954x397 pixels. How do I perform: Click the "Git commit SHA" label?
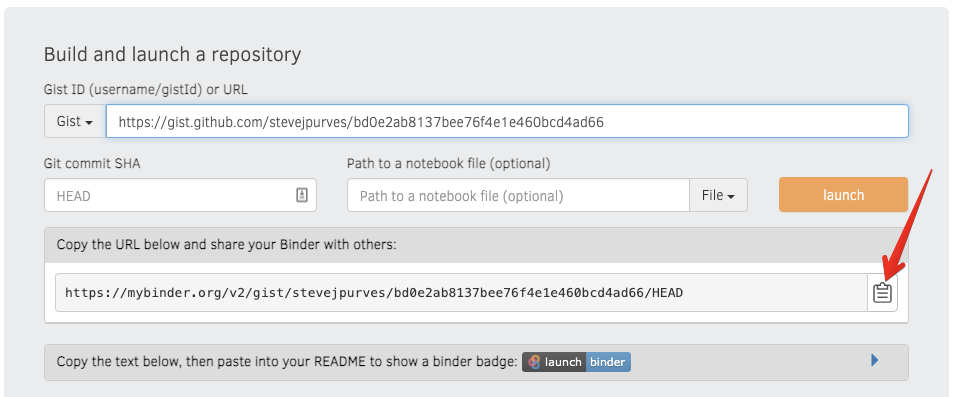(x=92, y=164)
